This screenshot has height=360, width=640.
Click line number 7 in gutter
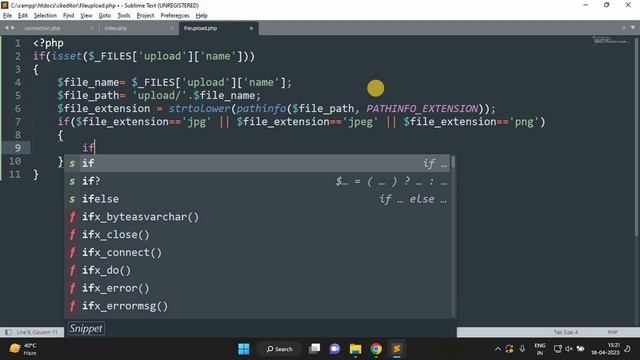coord(18,122)
